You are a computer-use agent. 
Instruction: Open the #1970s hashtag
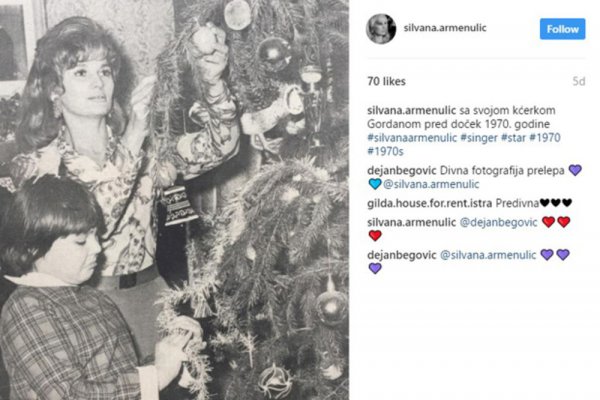pyautogui.click(x=385, y=151)
